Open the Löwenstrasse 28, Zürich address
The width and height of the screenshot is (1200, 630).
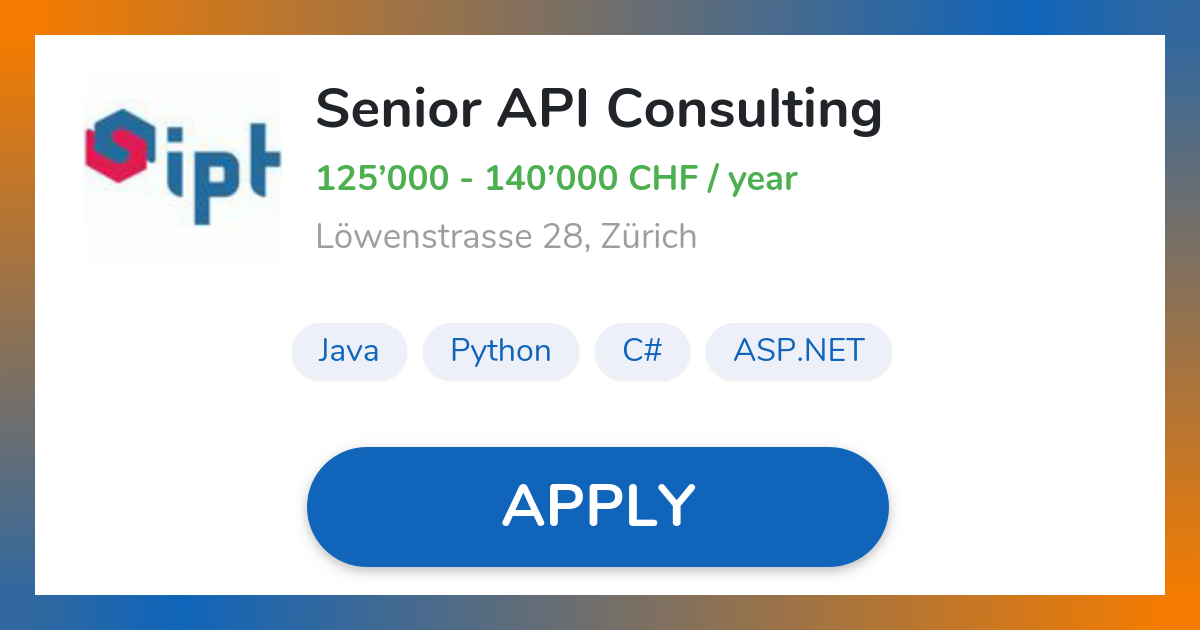[x=506, y=237]
